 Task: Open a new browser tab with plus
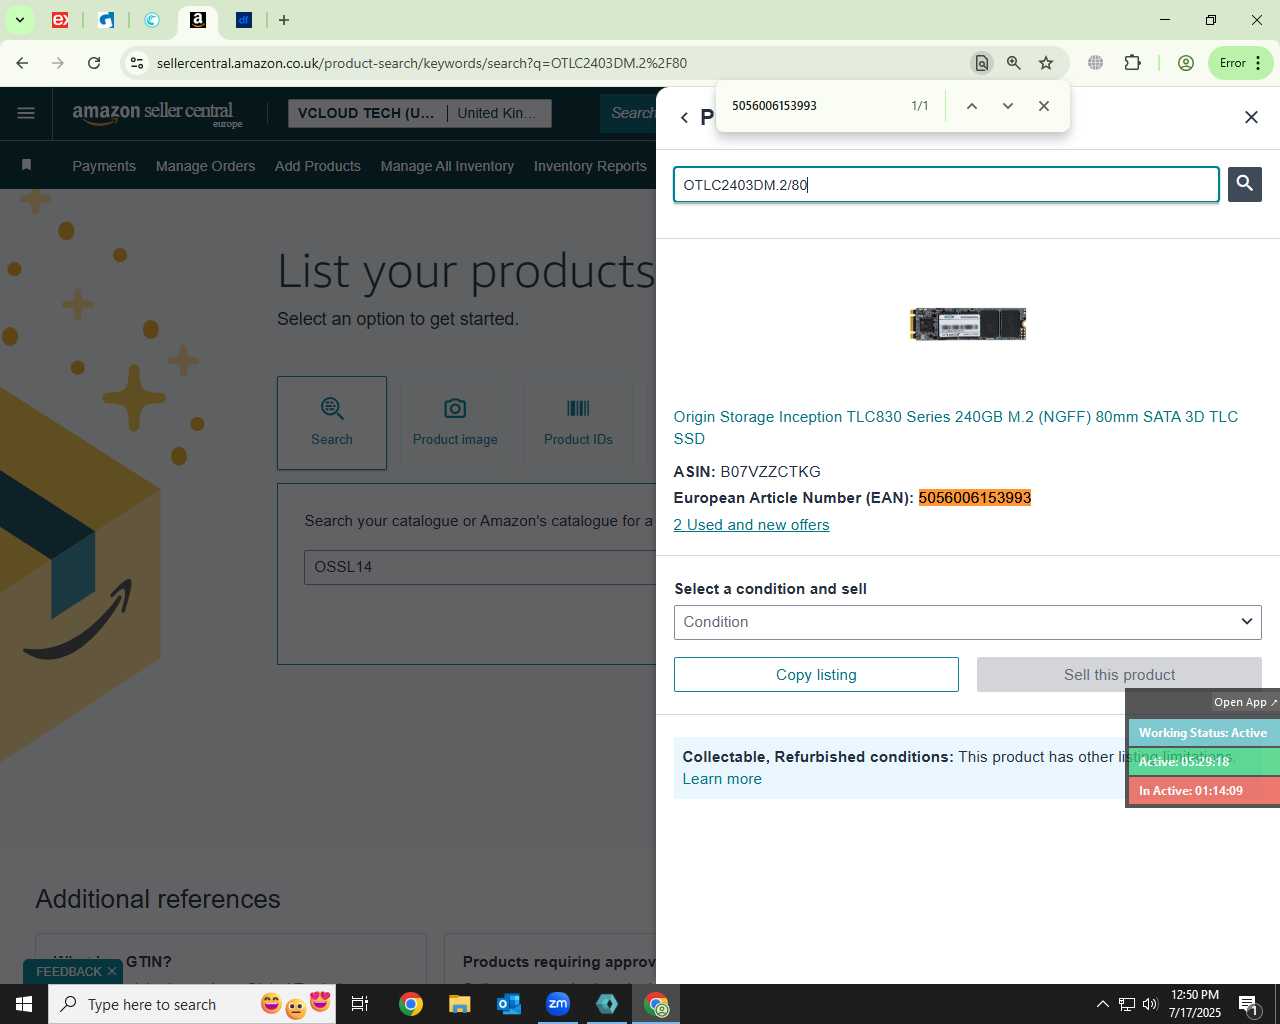tap(284, 20)
